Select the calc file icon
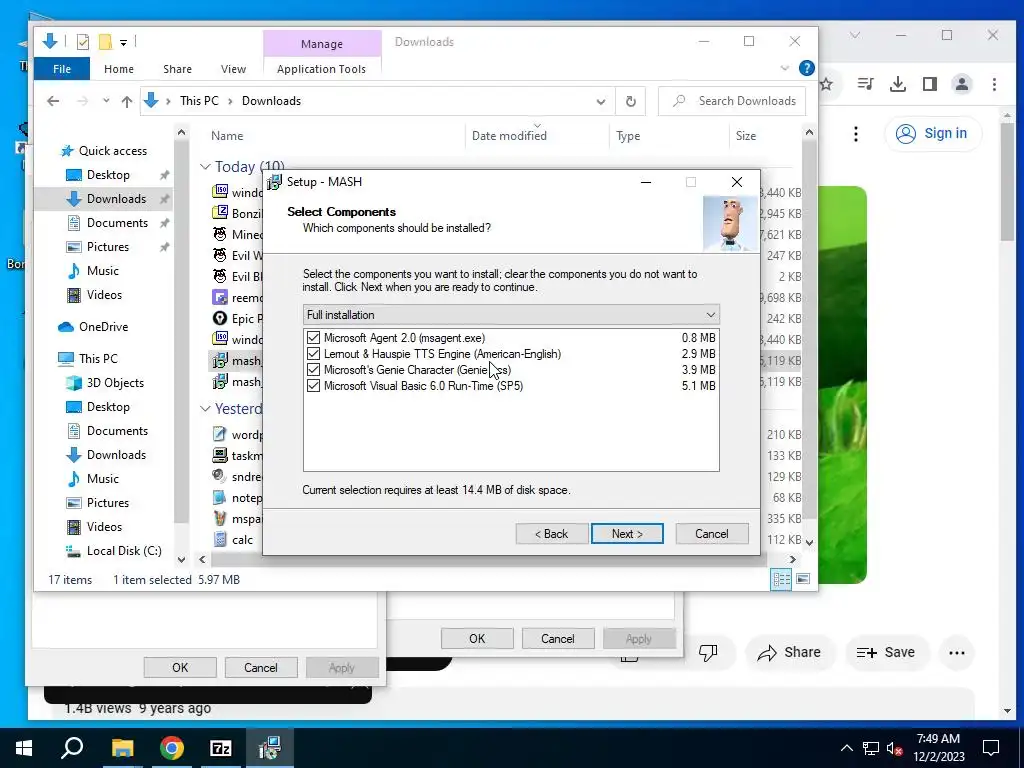 (x=220, y=539)
